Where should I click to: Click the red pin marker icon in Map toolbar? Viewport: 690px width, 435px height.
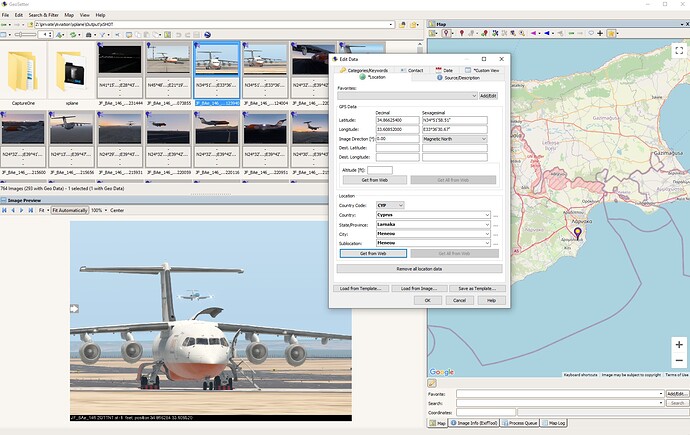pos(462,33)
